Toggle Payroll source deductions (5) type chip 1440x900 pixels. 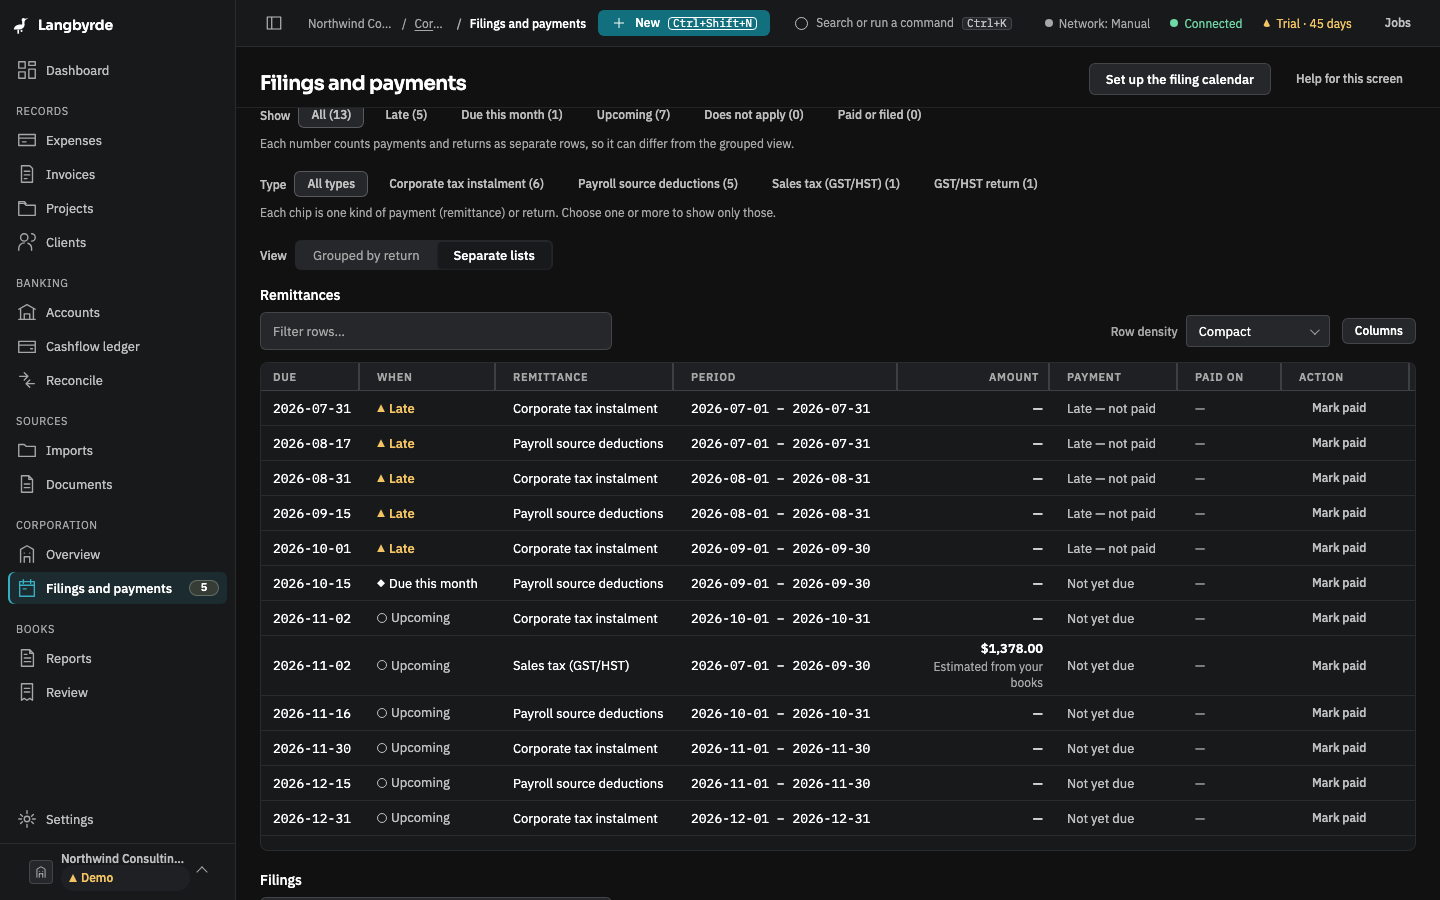(658, 184)
